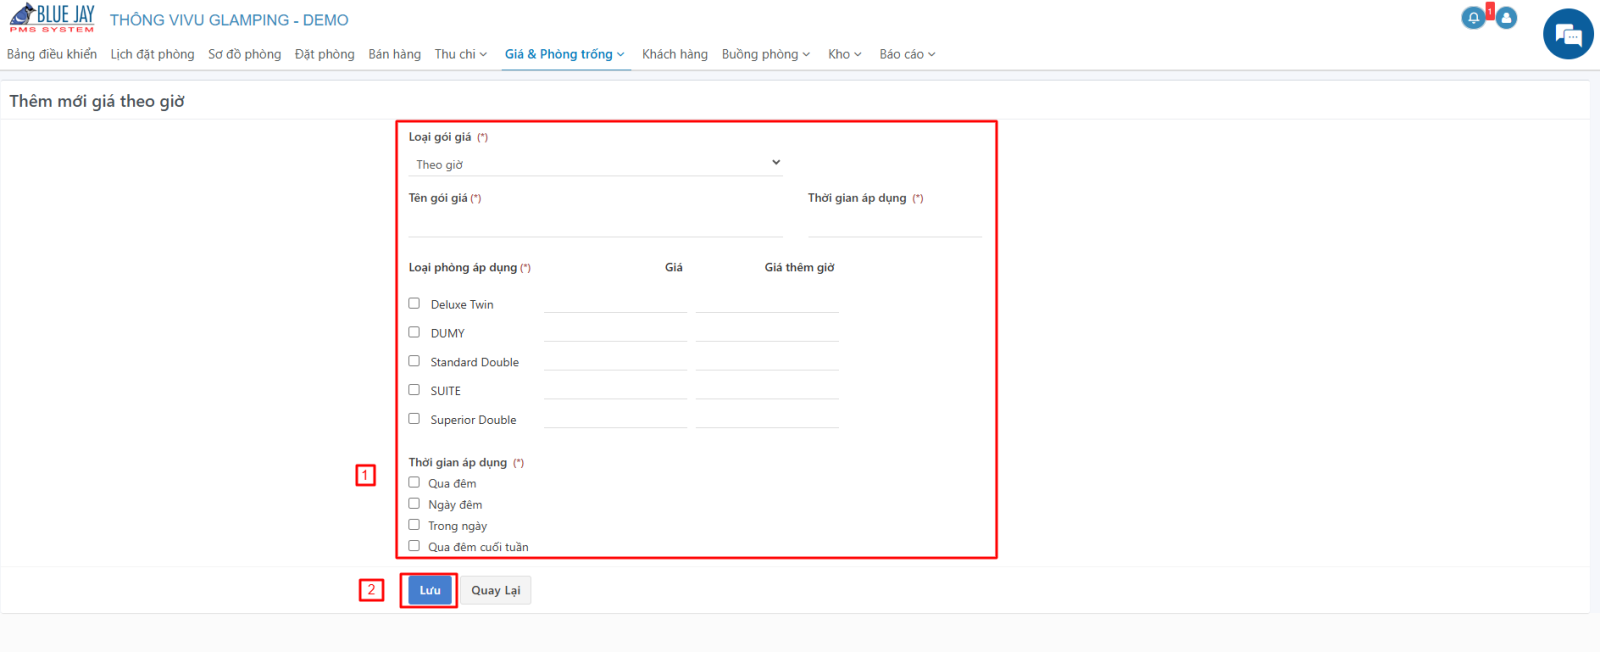Screen dimensions: 1600x652
Task: Open the chat support bubble
Action: pos(1568,35)
